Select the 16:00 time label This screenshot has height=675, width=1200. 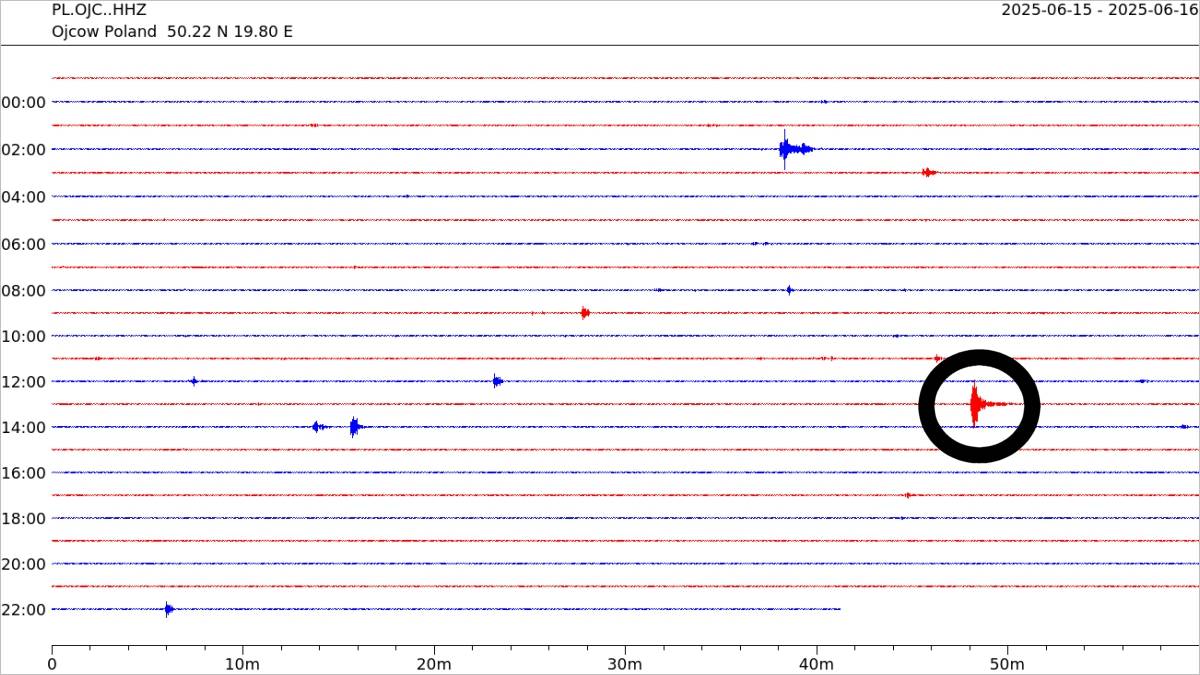click(24, 472)
